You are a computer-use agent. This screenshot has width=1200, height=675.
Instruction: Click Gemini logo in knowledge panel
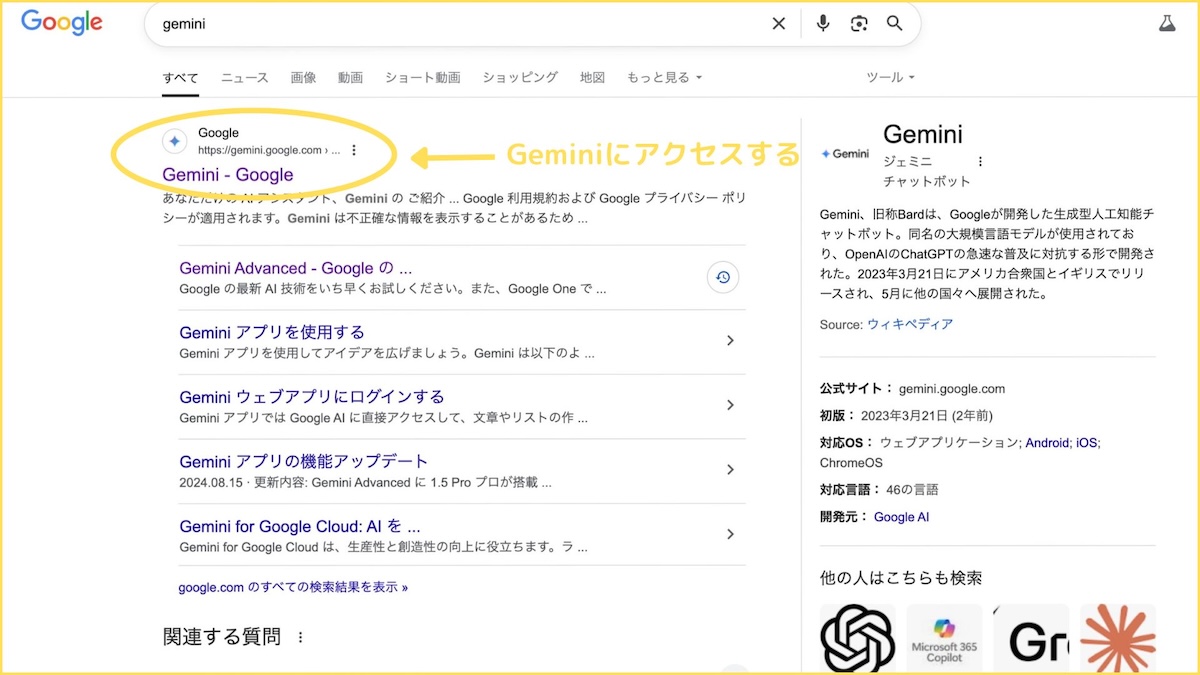point(845,154)
